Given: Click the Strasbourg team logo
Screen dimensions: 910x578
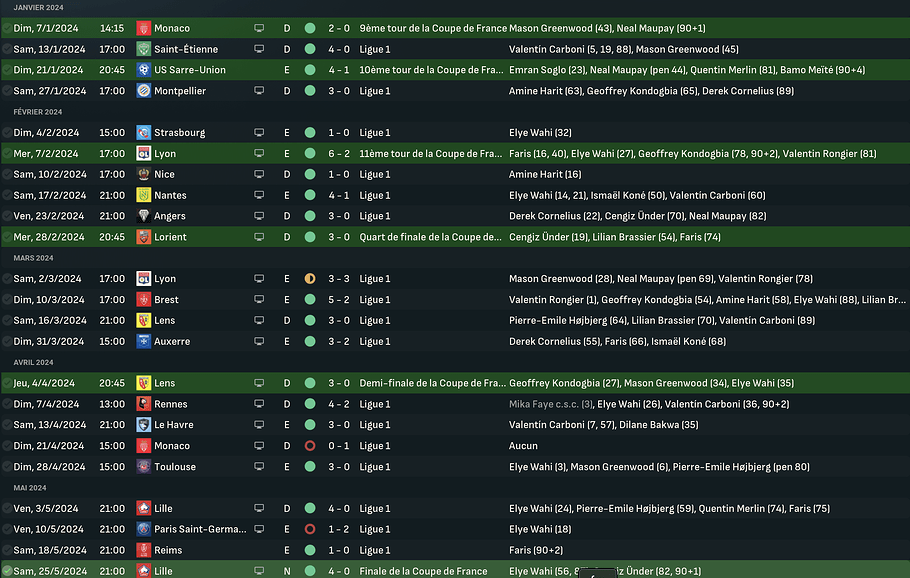Looking at the screenshot, I should pyautogui.click(x=143, y=132).
